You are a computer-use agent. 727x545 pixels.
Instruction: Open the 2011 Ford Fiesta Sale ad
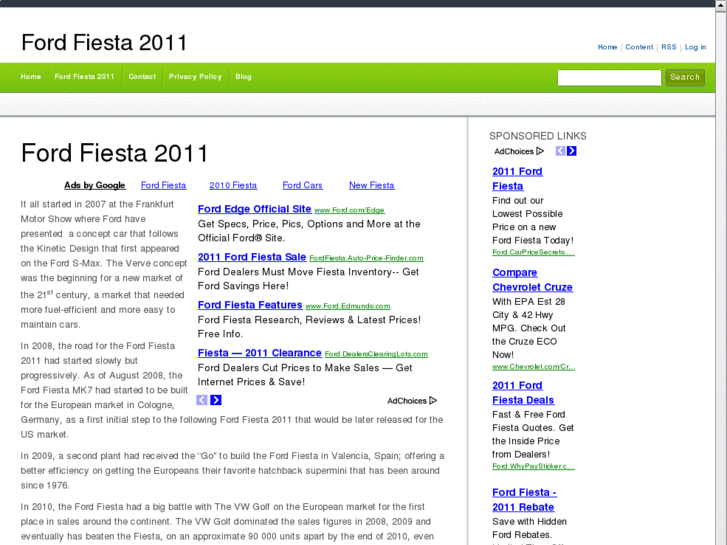(x=252, y=257)
